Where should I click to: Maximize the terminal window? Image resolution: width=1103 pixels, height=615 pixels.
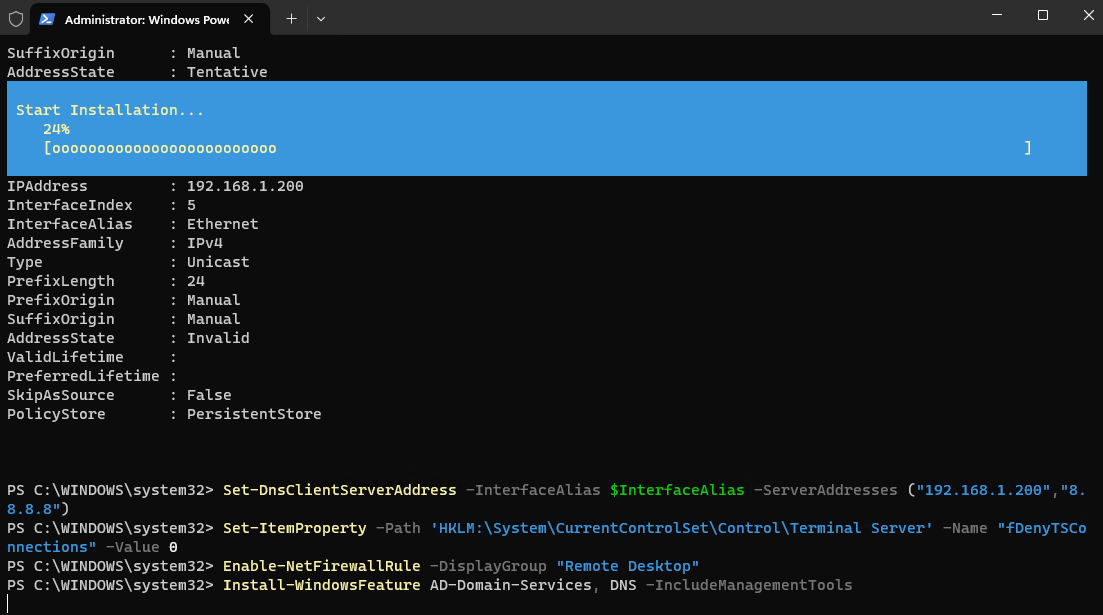[1042, 15]
